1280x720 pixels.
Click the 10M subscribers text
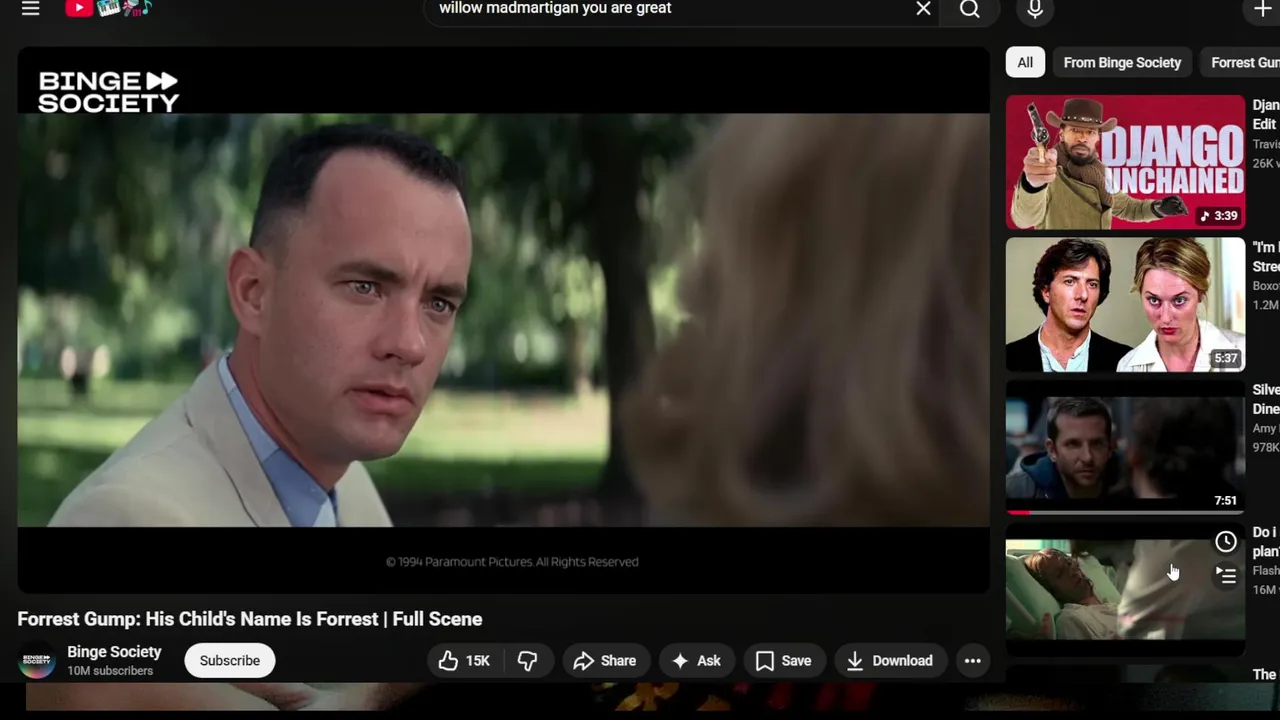tap(110, 671)
